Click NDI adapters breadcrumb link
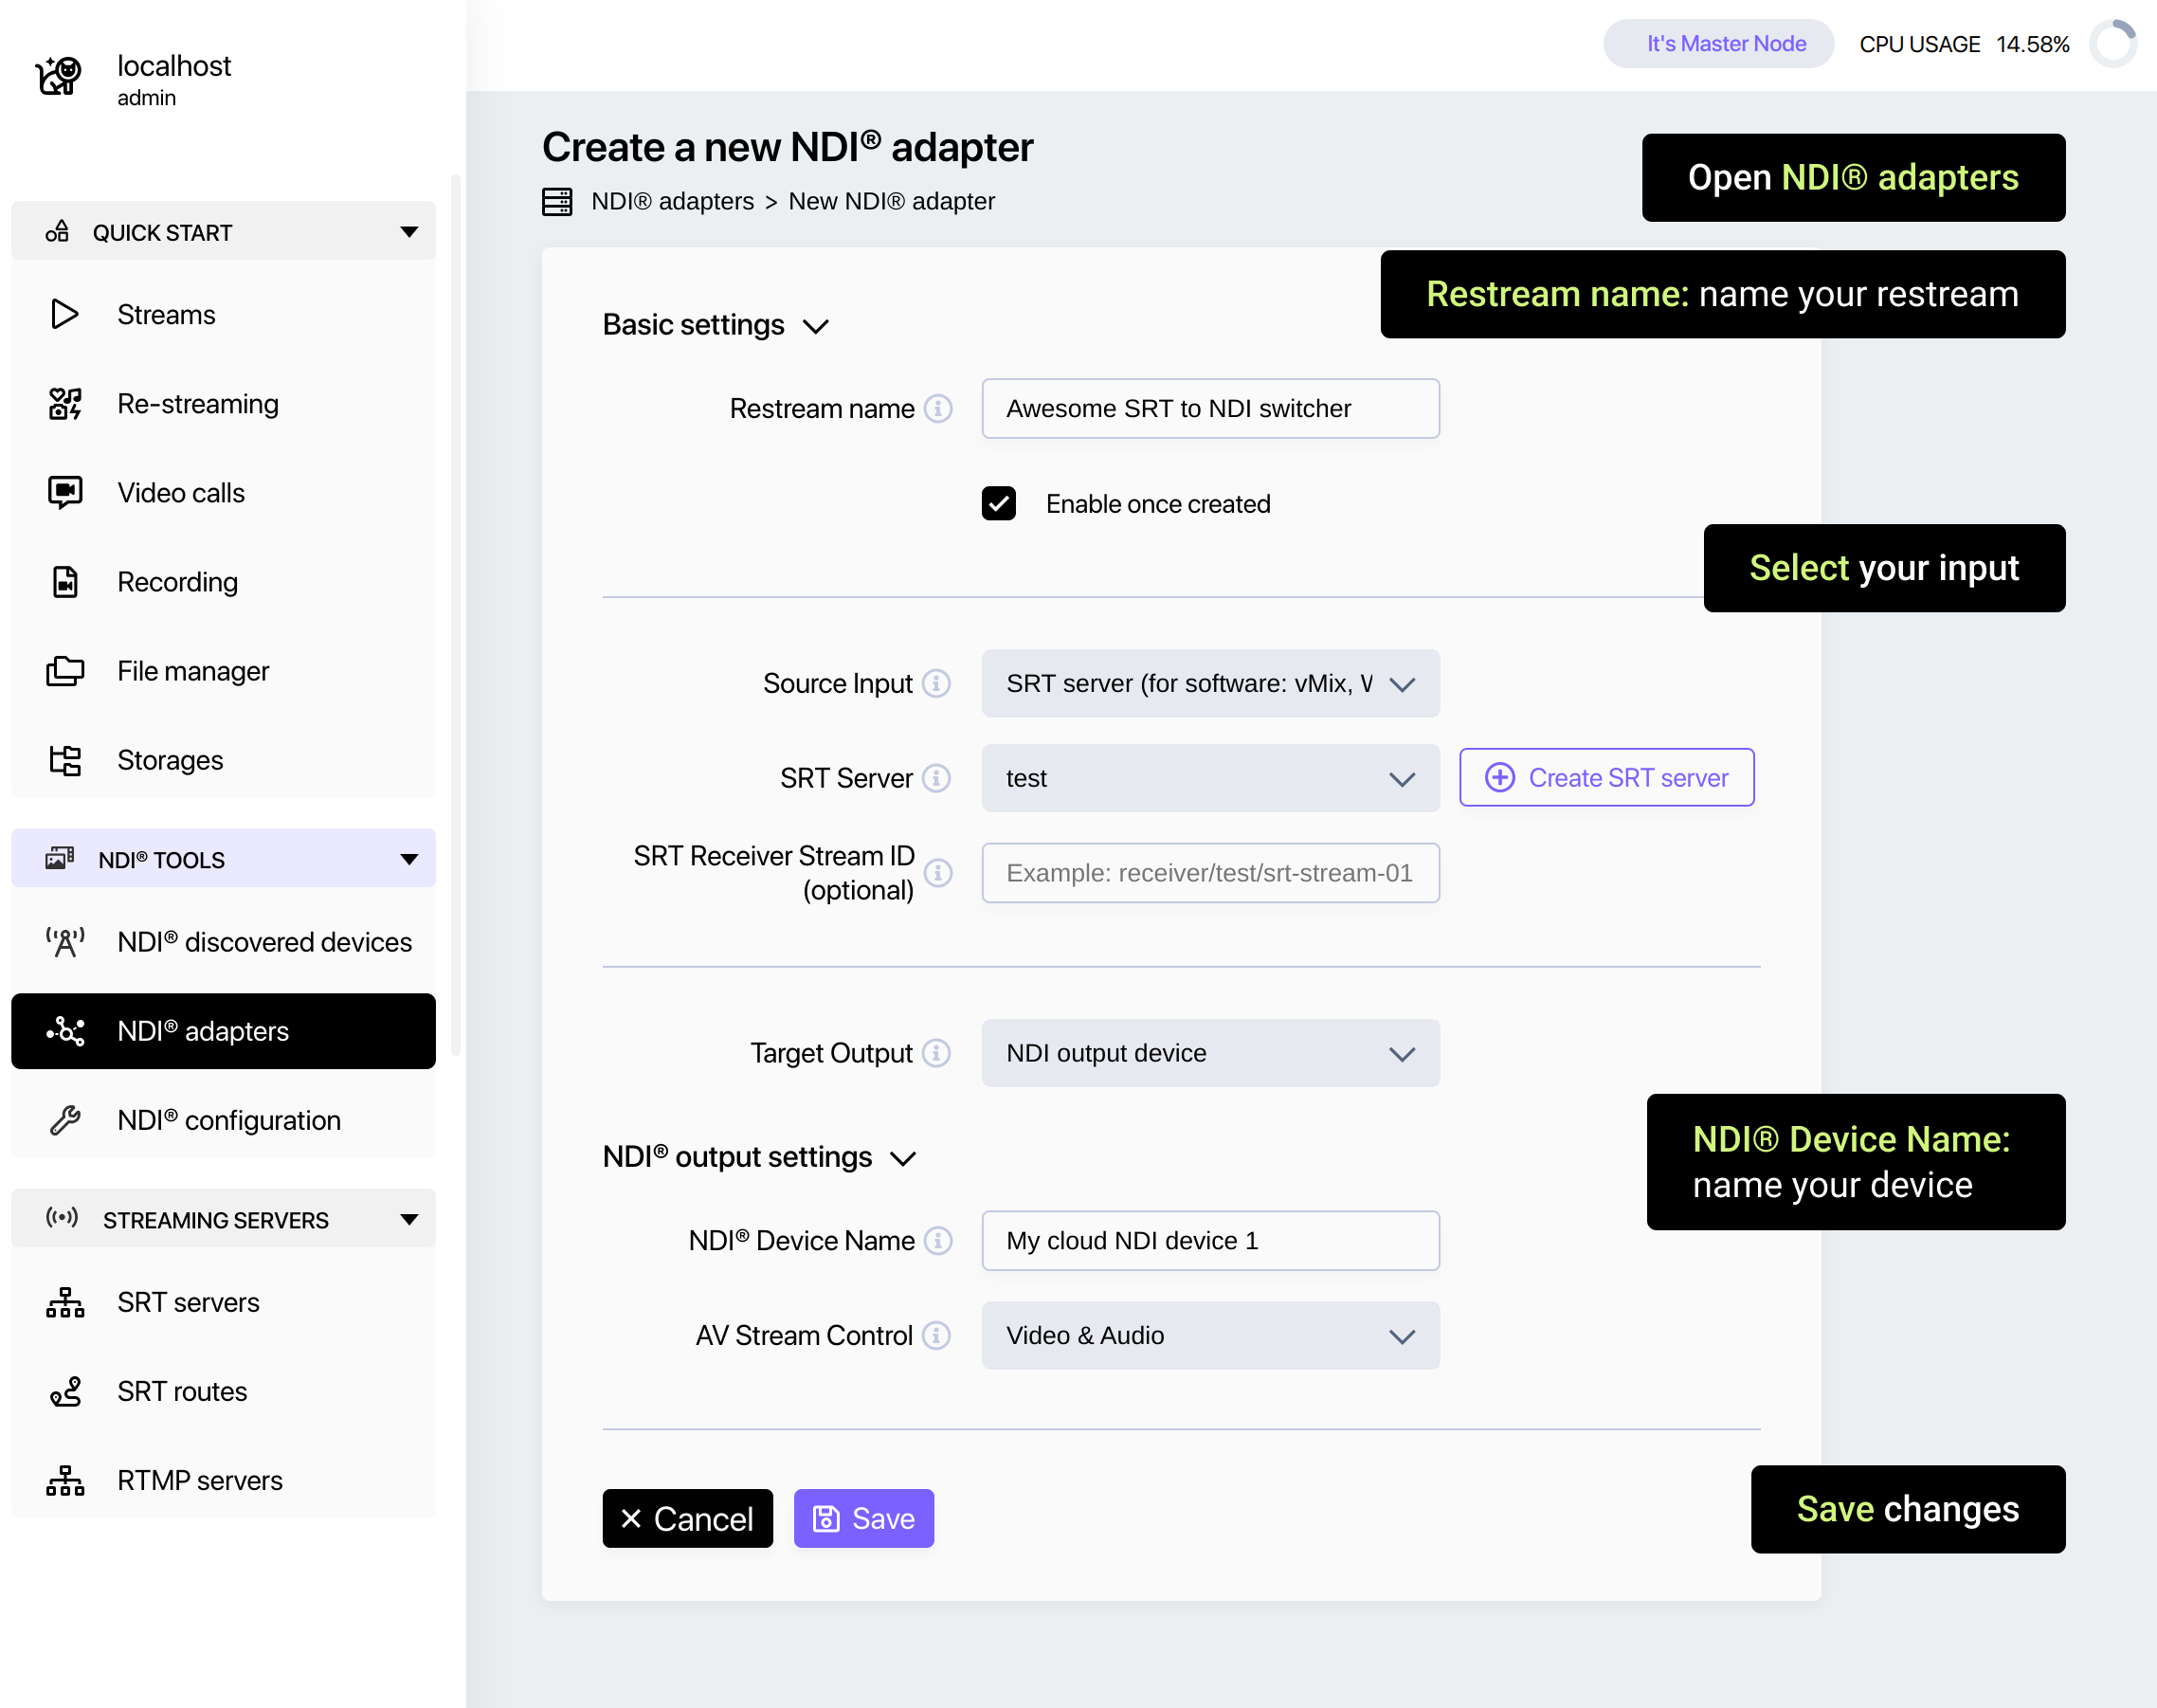This screenshot has height=1708, width=2157. click(x=672, y=201)
